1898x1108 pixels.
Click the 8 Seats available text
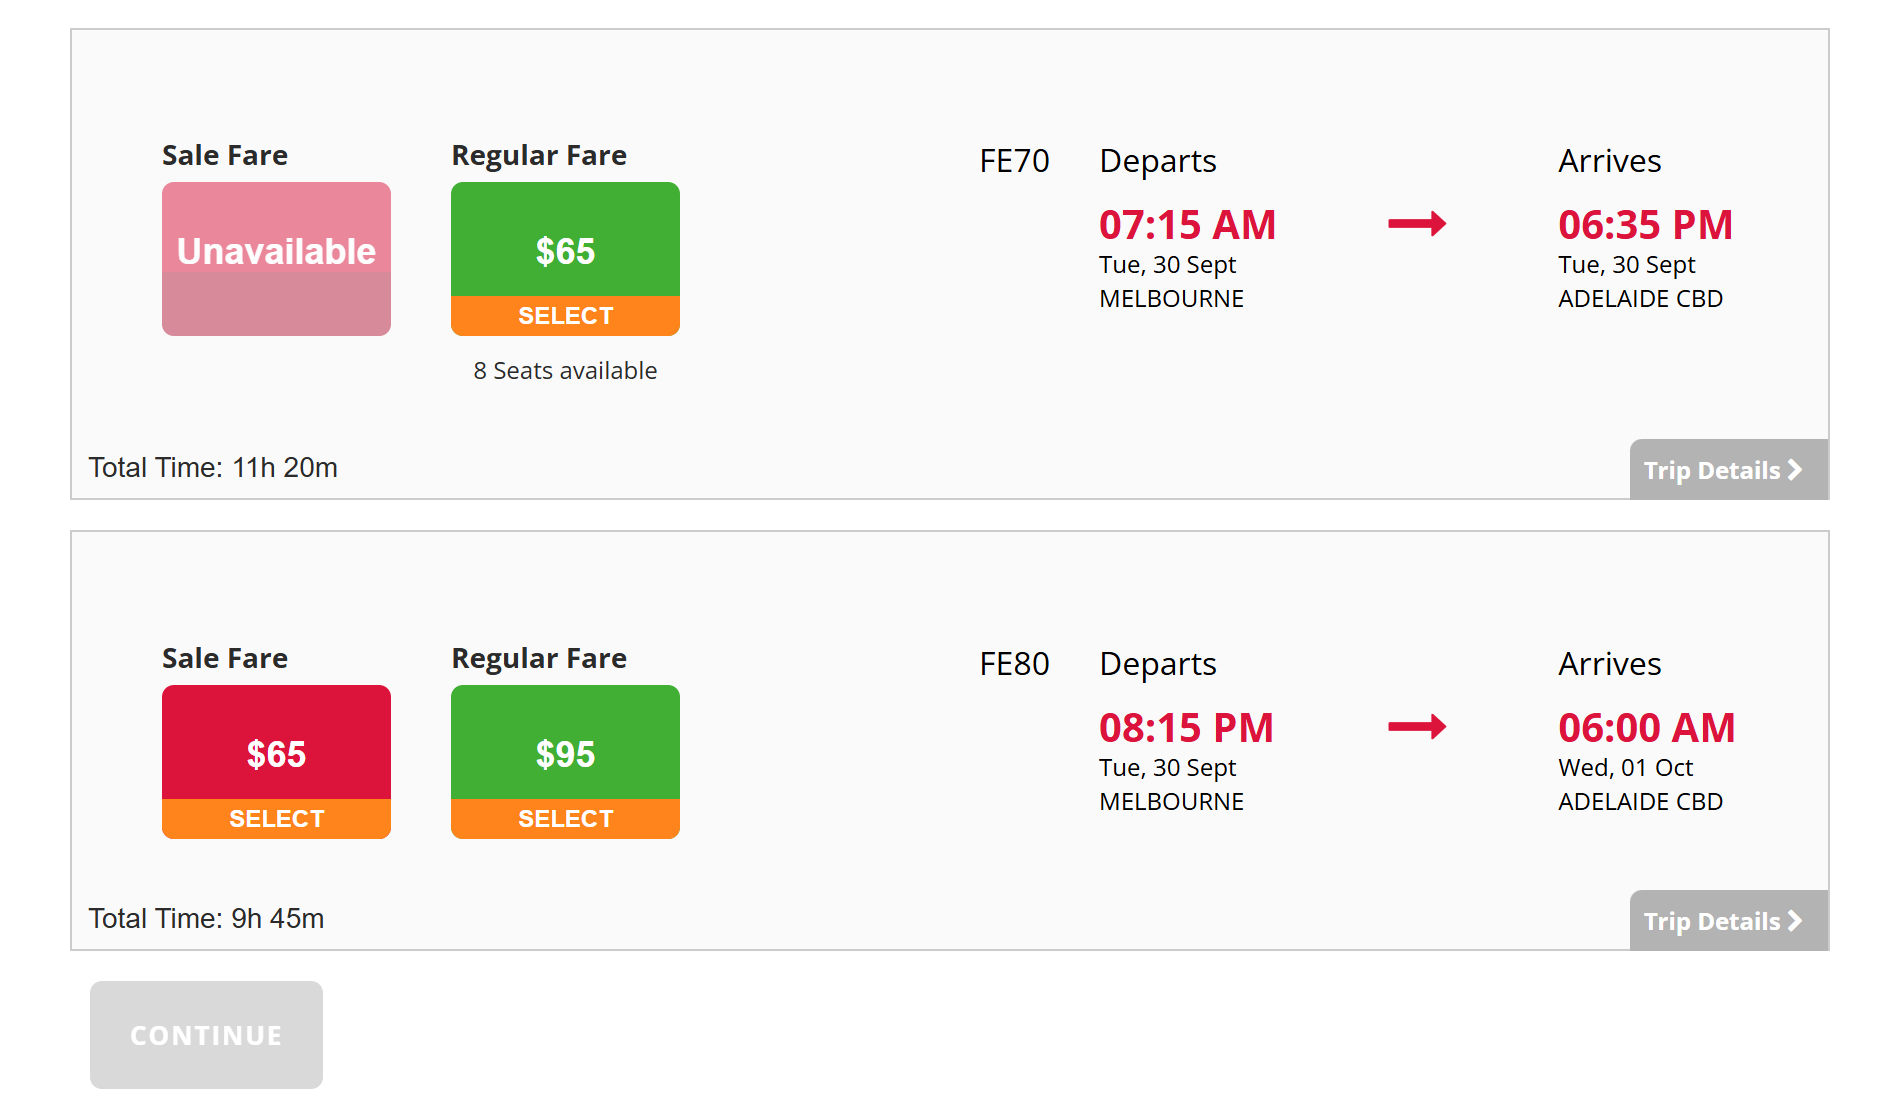pyautogui.click(x=565, y=371)
